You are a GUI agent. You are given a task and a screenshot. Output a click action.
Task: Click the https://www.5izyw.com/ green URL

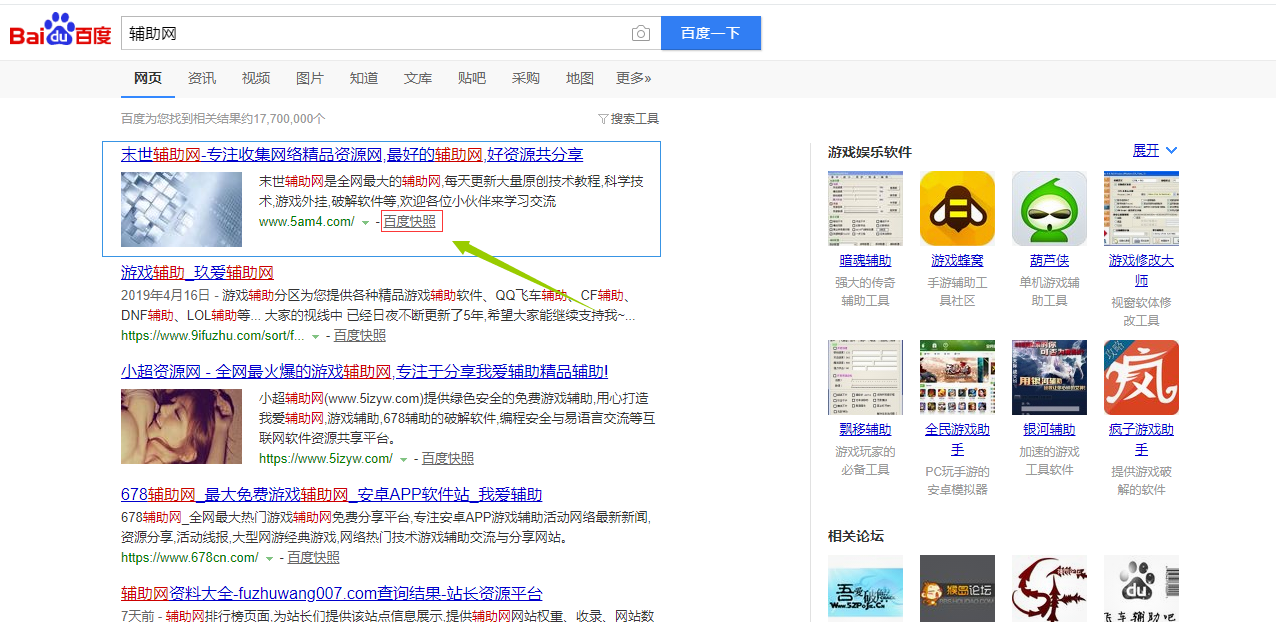[x=326, y=458]
